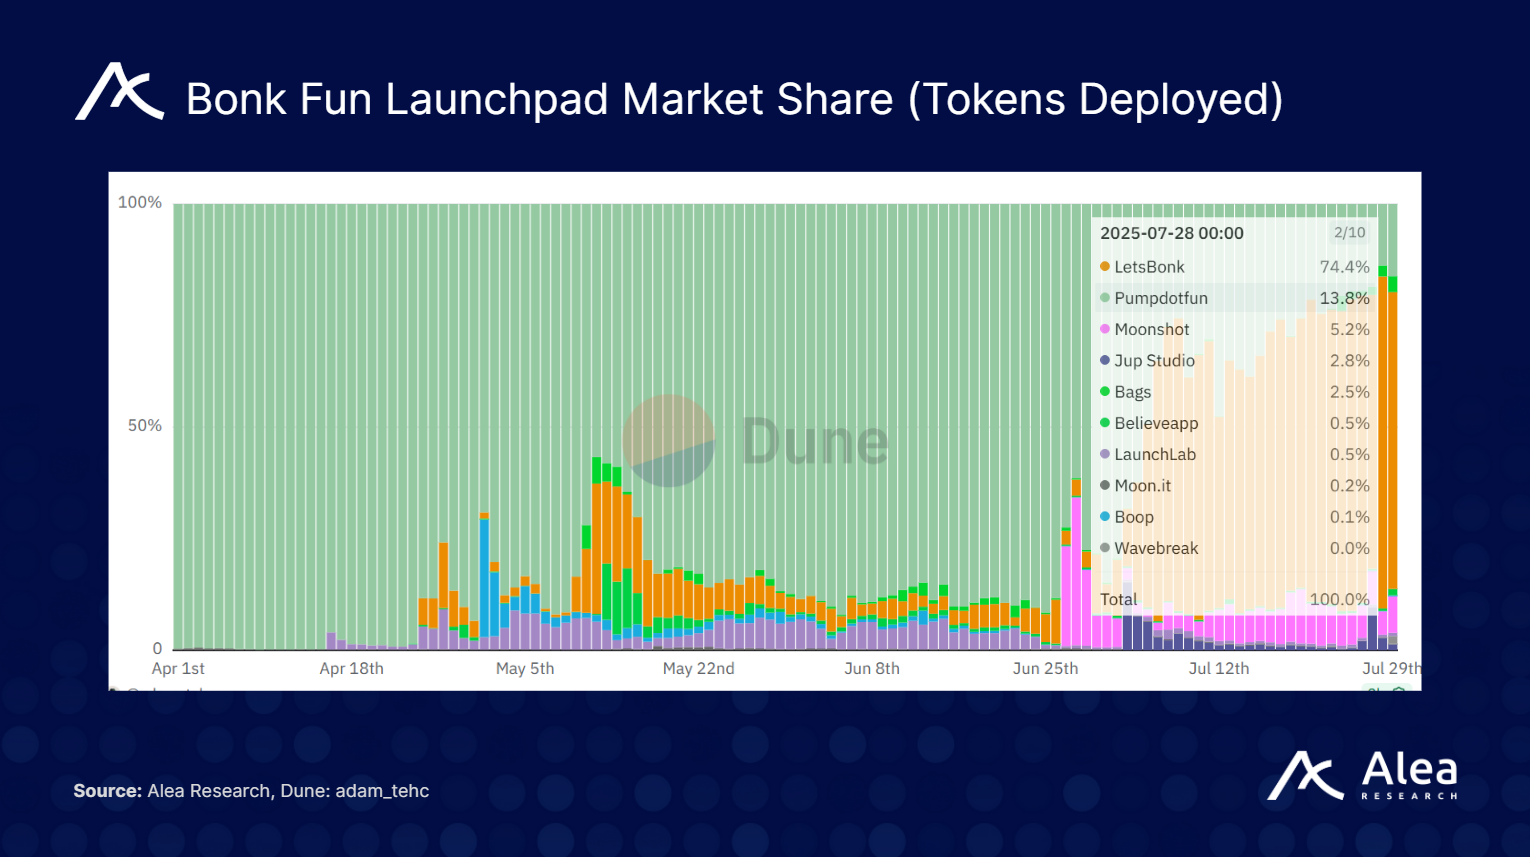Open the tooltip dated 2025-07-28 00:00
Screen dimensions: 1530x857
point(1172,232)
